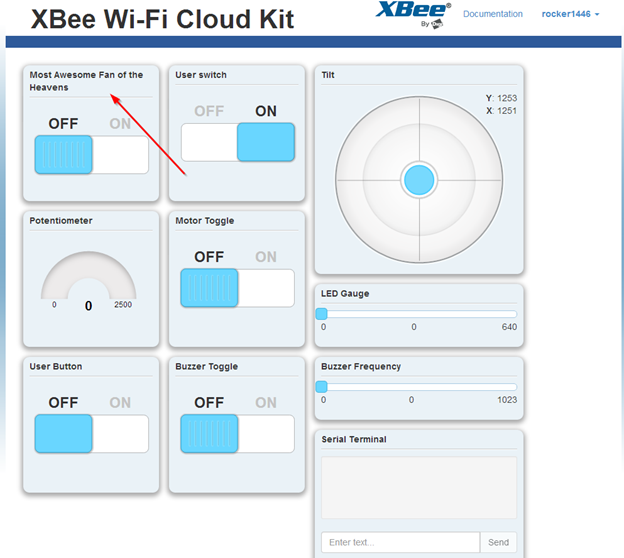Click the XBee Wi-Fi Cloud Kit title

point(162,19)
